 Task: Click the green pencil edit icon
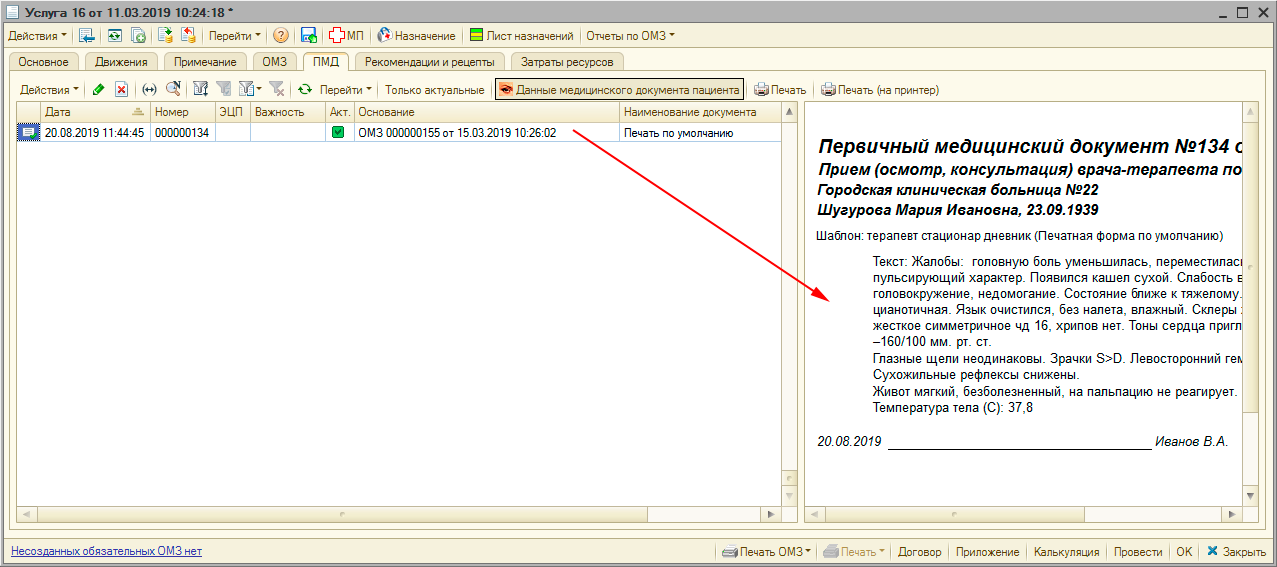98,90
